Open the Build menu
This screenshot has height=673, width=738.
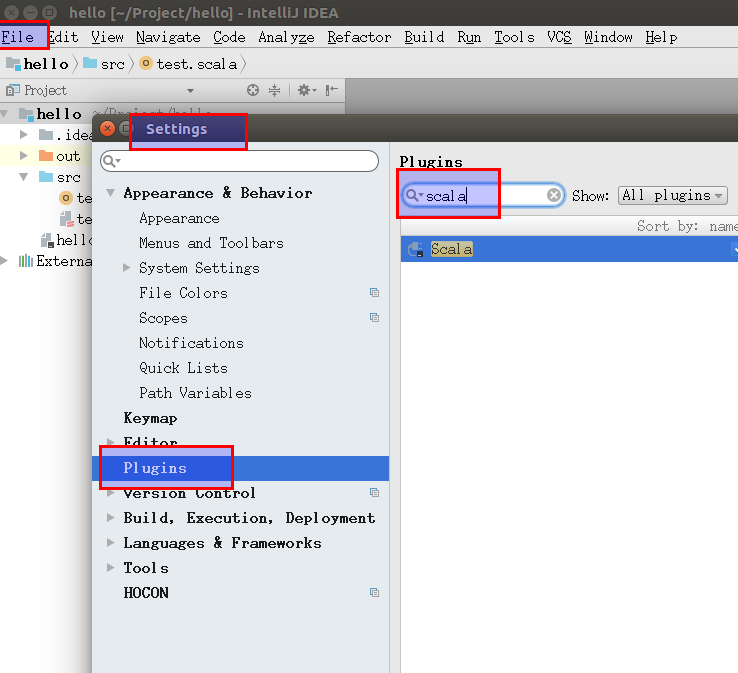tap(424, 37)
